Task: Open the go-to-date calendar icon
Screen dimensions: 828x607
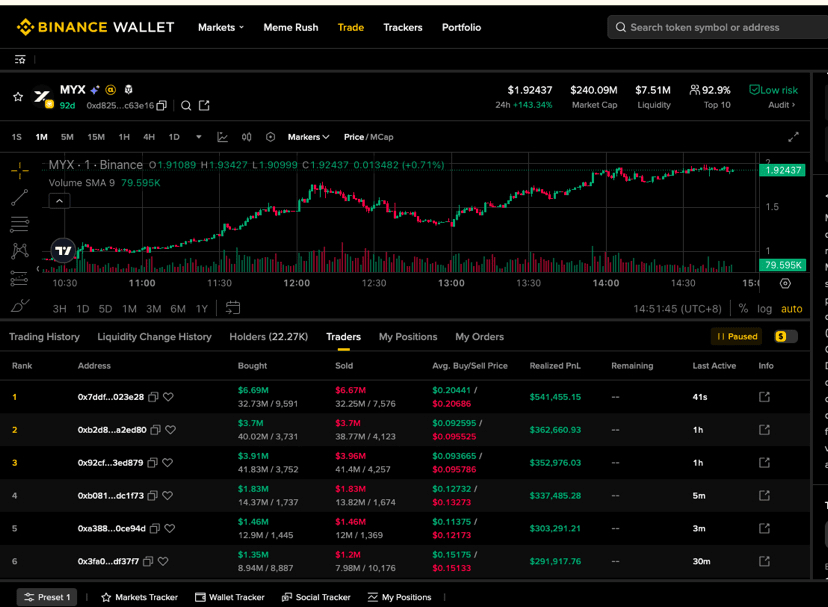Action: 233,308
